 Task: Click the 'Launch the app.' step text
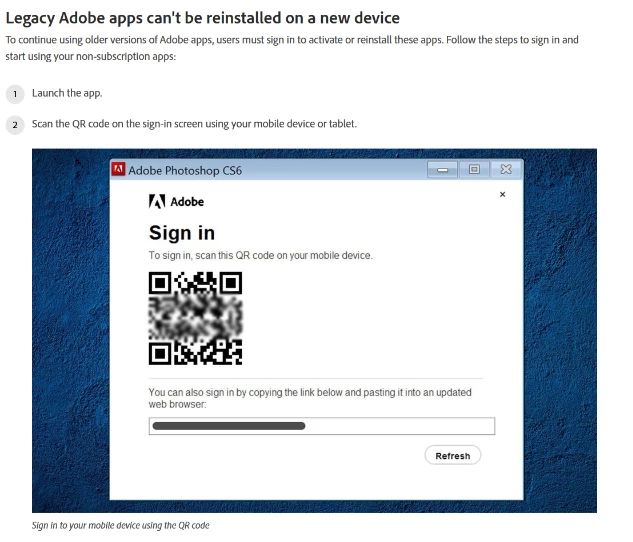[x=67, y=93]
